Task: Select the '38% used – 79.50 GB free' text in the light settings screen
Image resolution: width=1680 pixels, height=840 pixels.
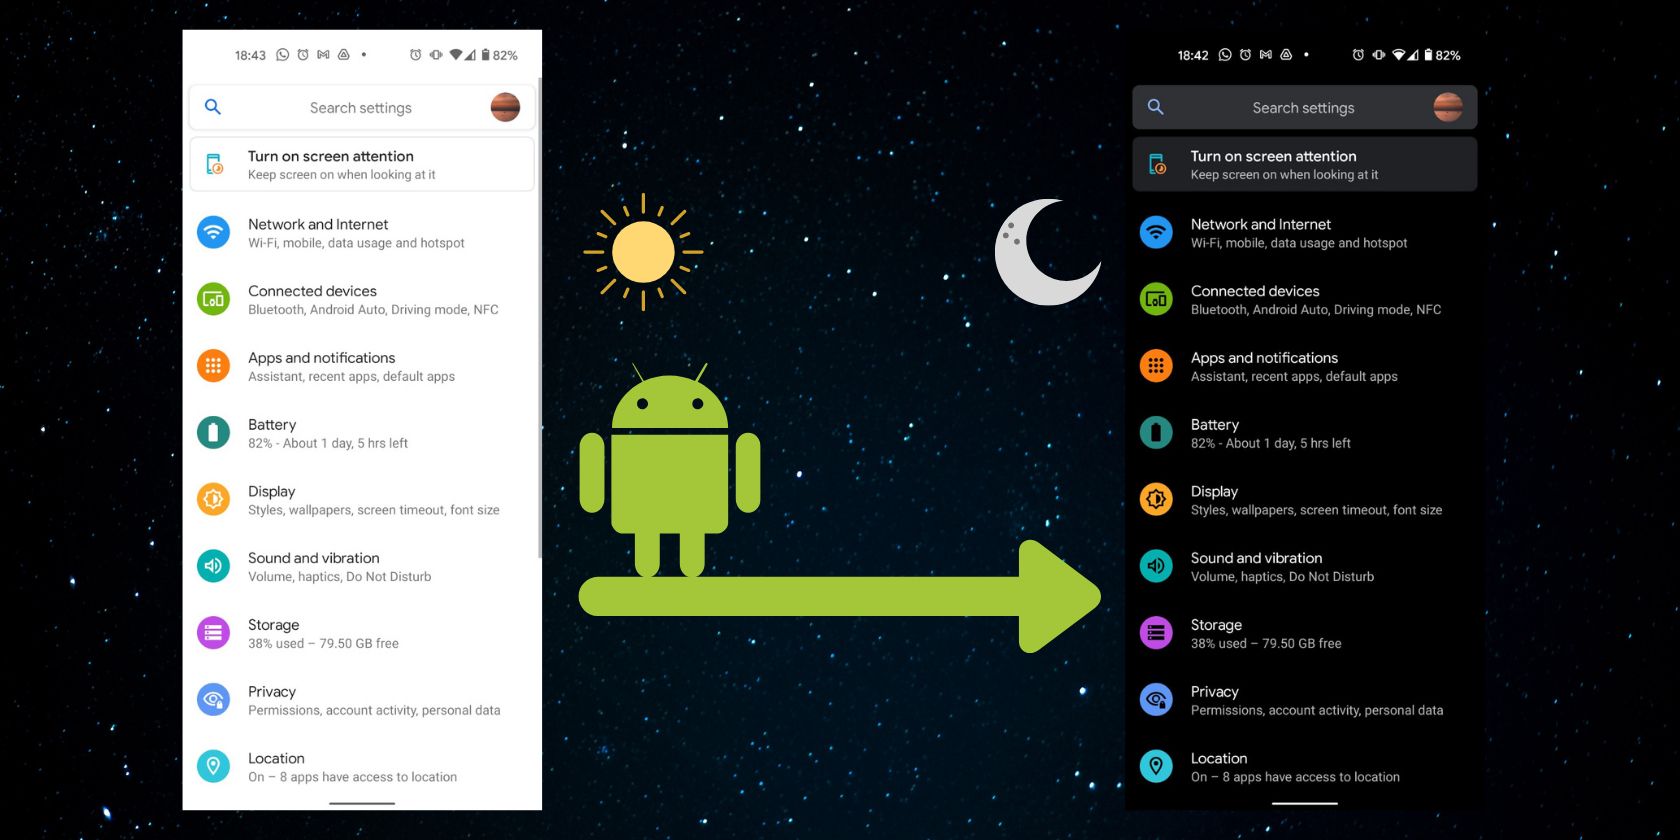Action: coord(323,643)
